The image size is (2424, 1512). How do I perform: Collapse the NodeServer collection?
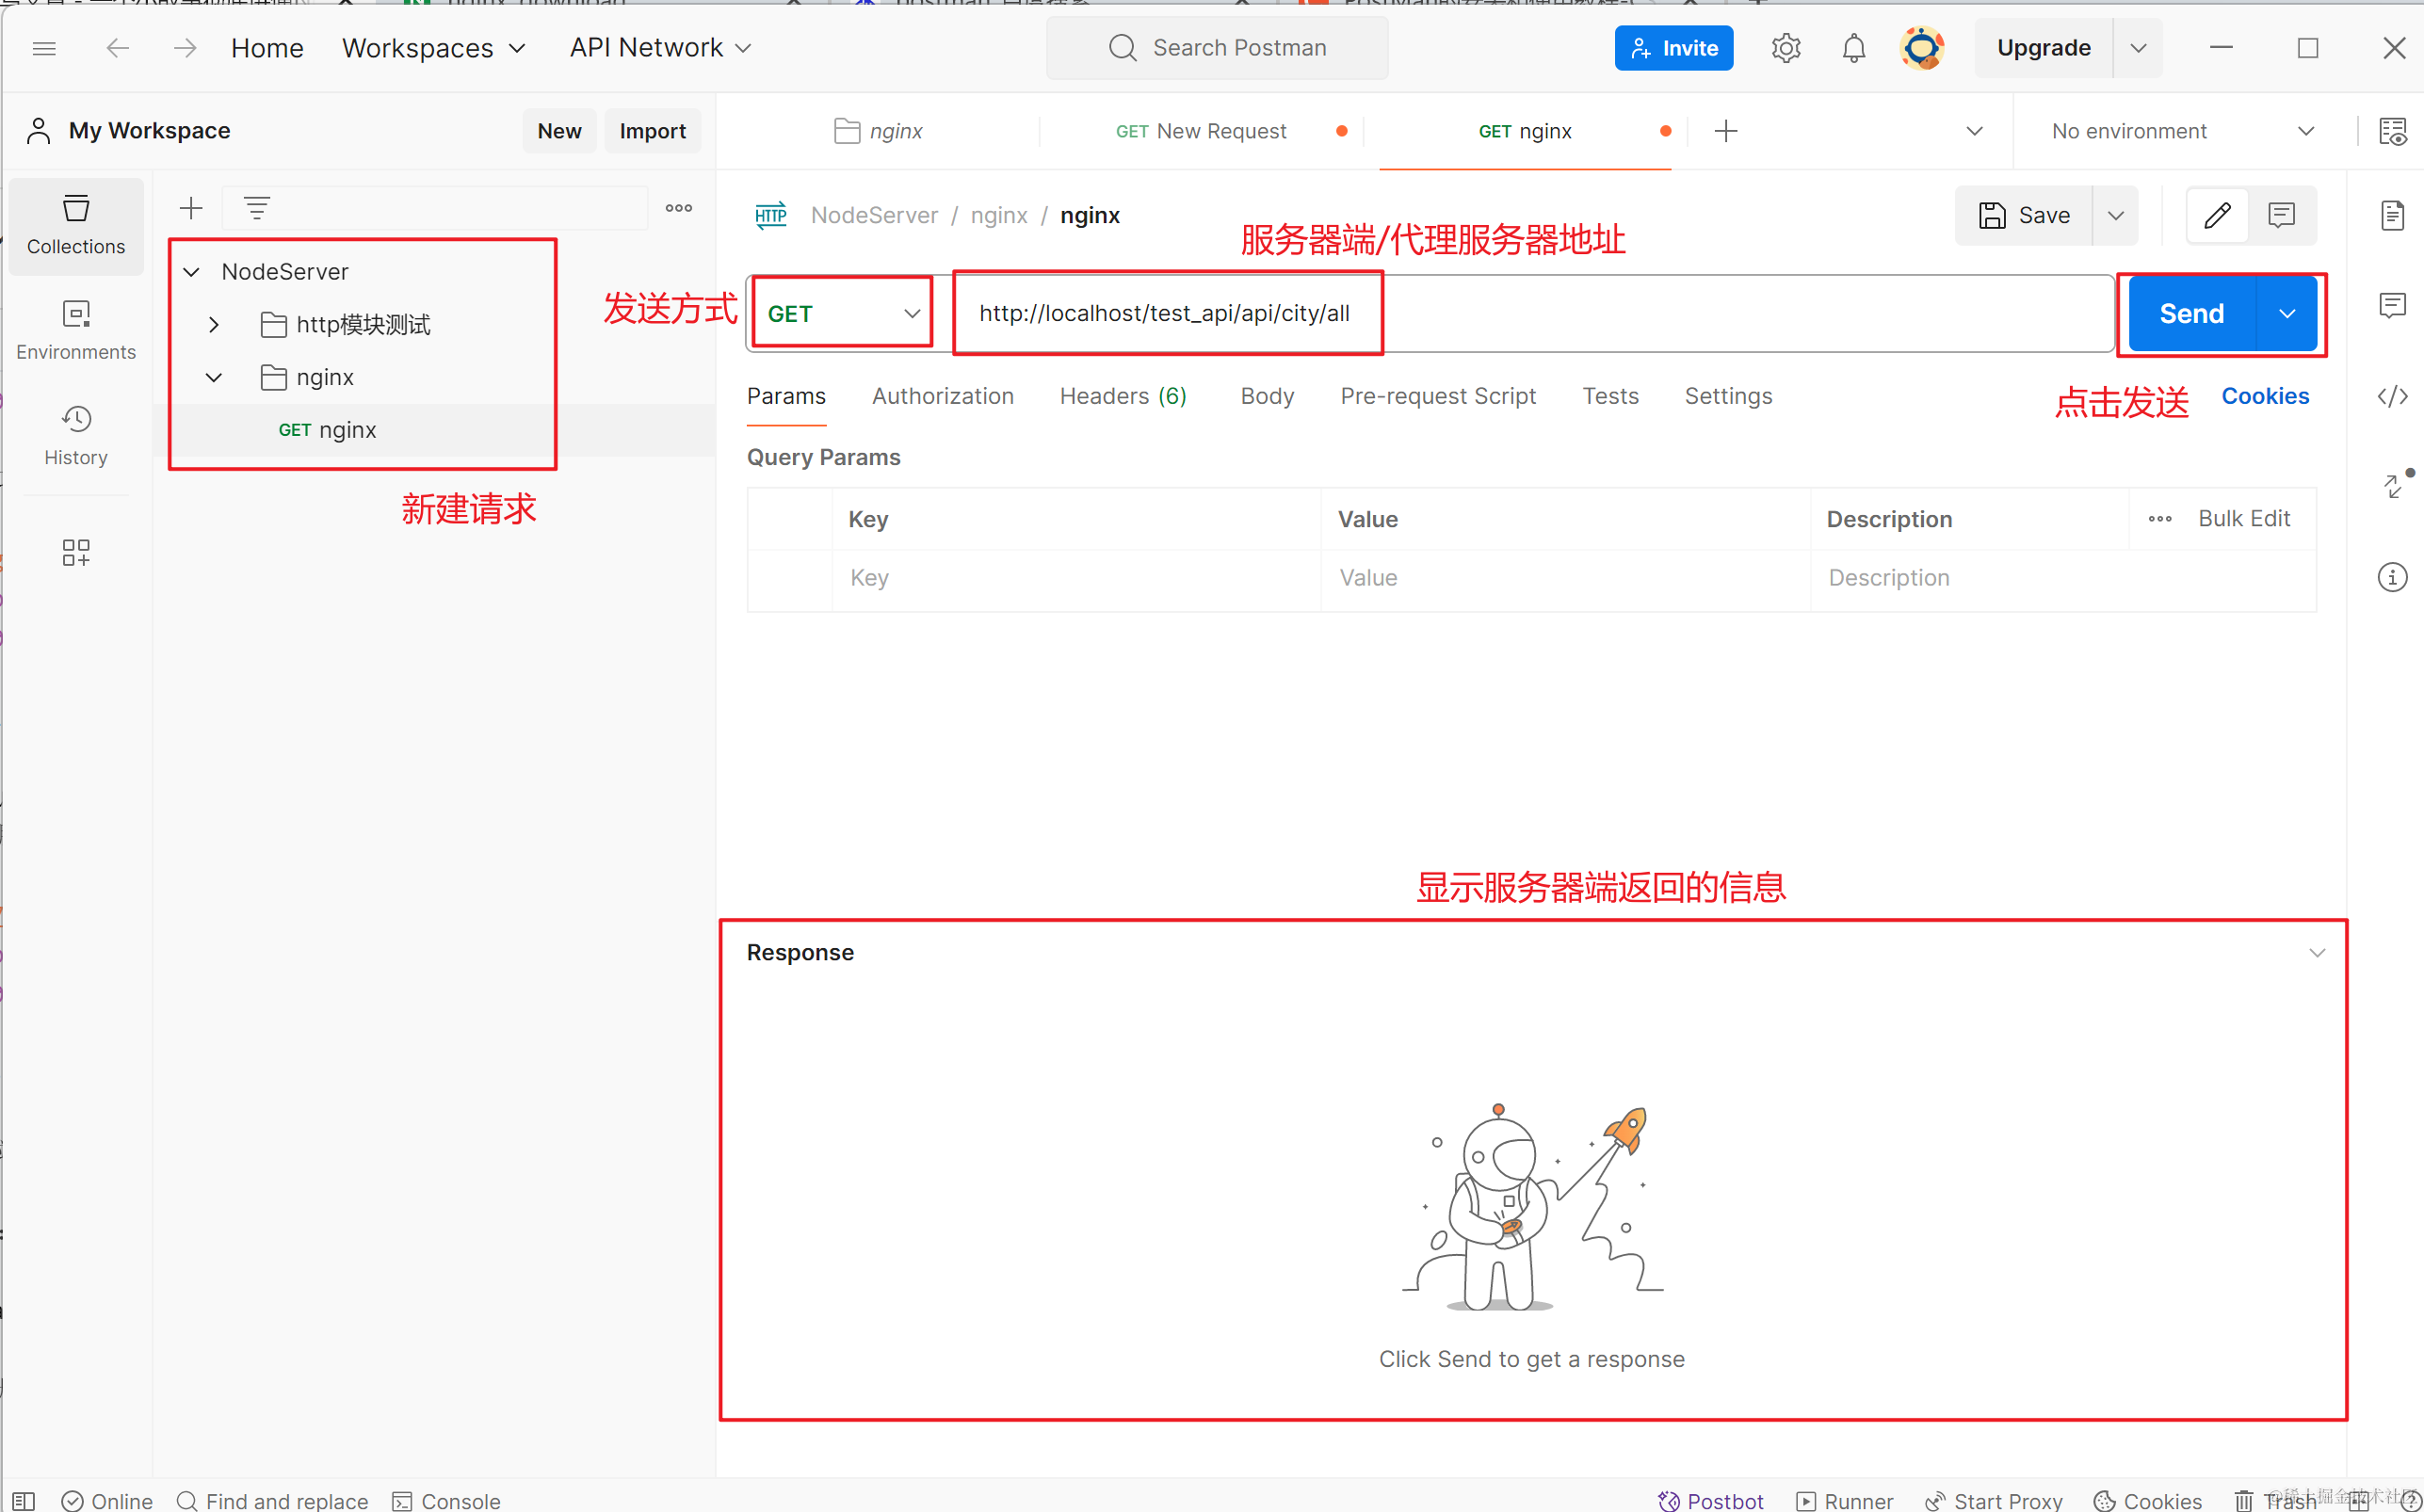[191, 272]
